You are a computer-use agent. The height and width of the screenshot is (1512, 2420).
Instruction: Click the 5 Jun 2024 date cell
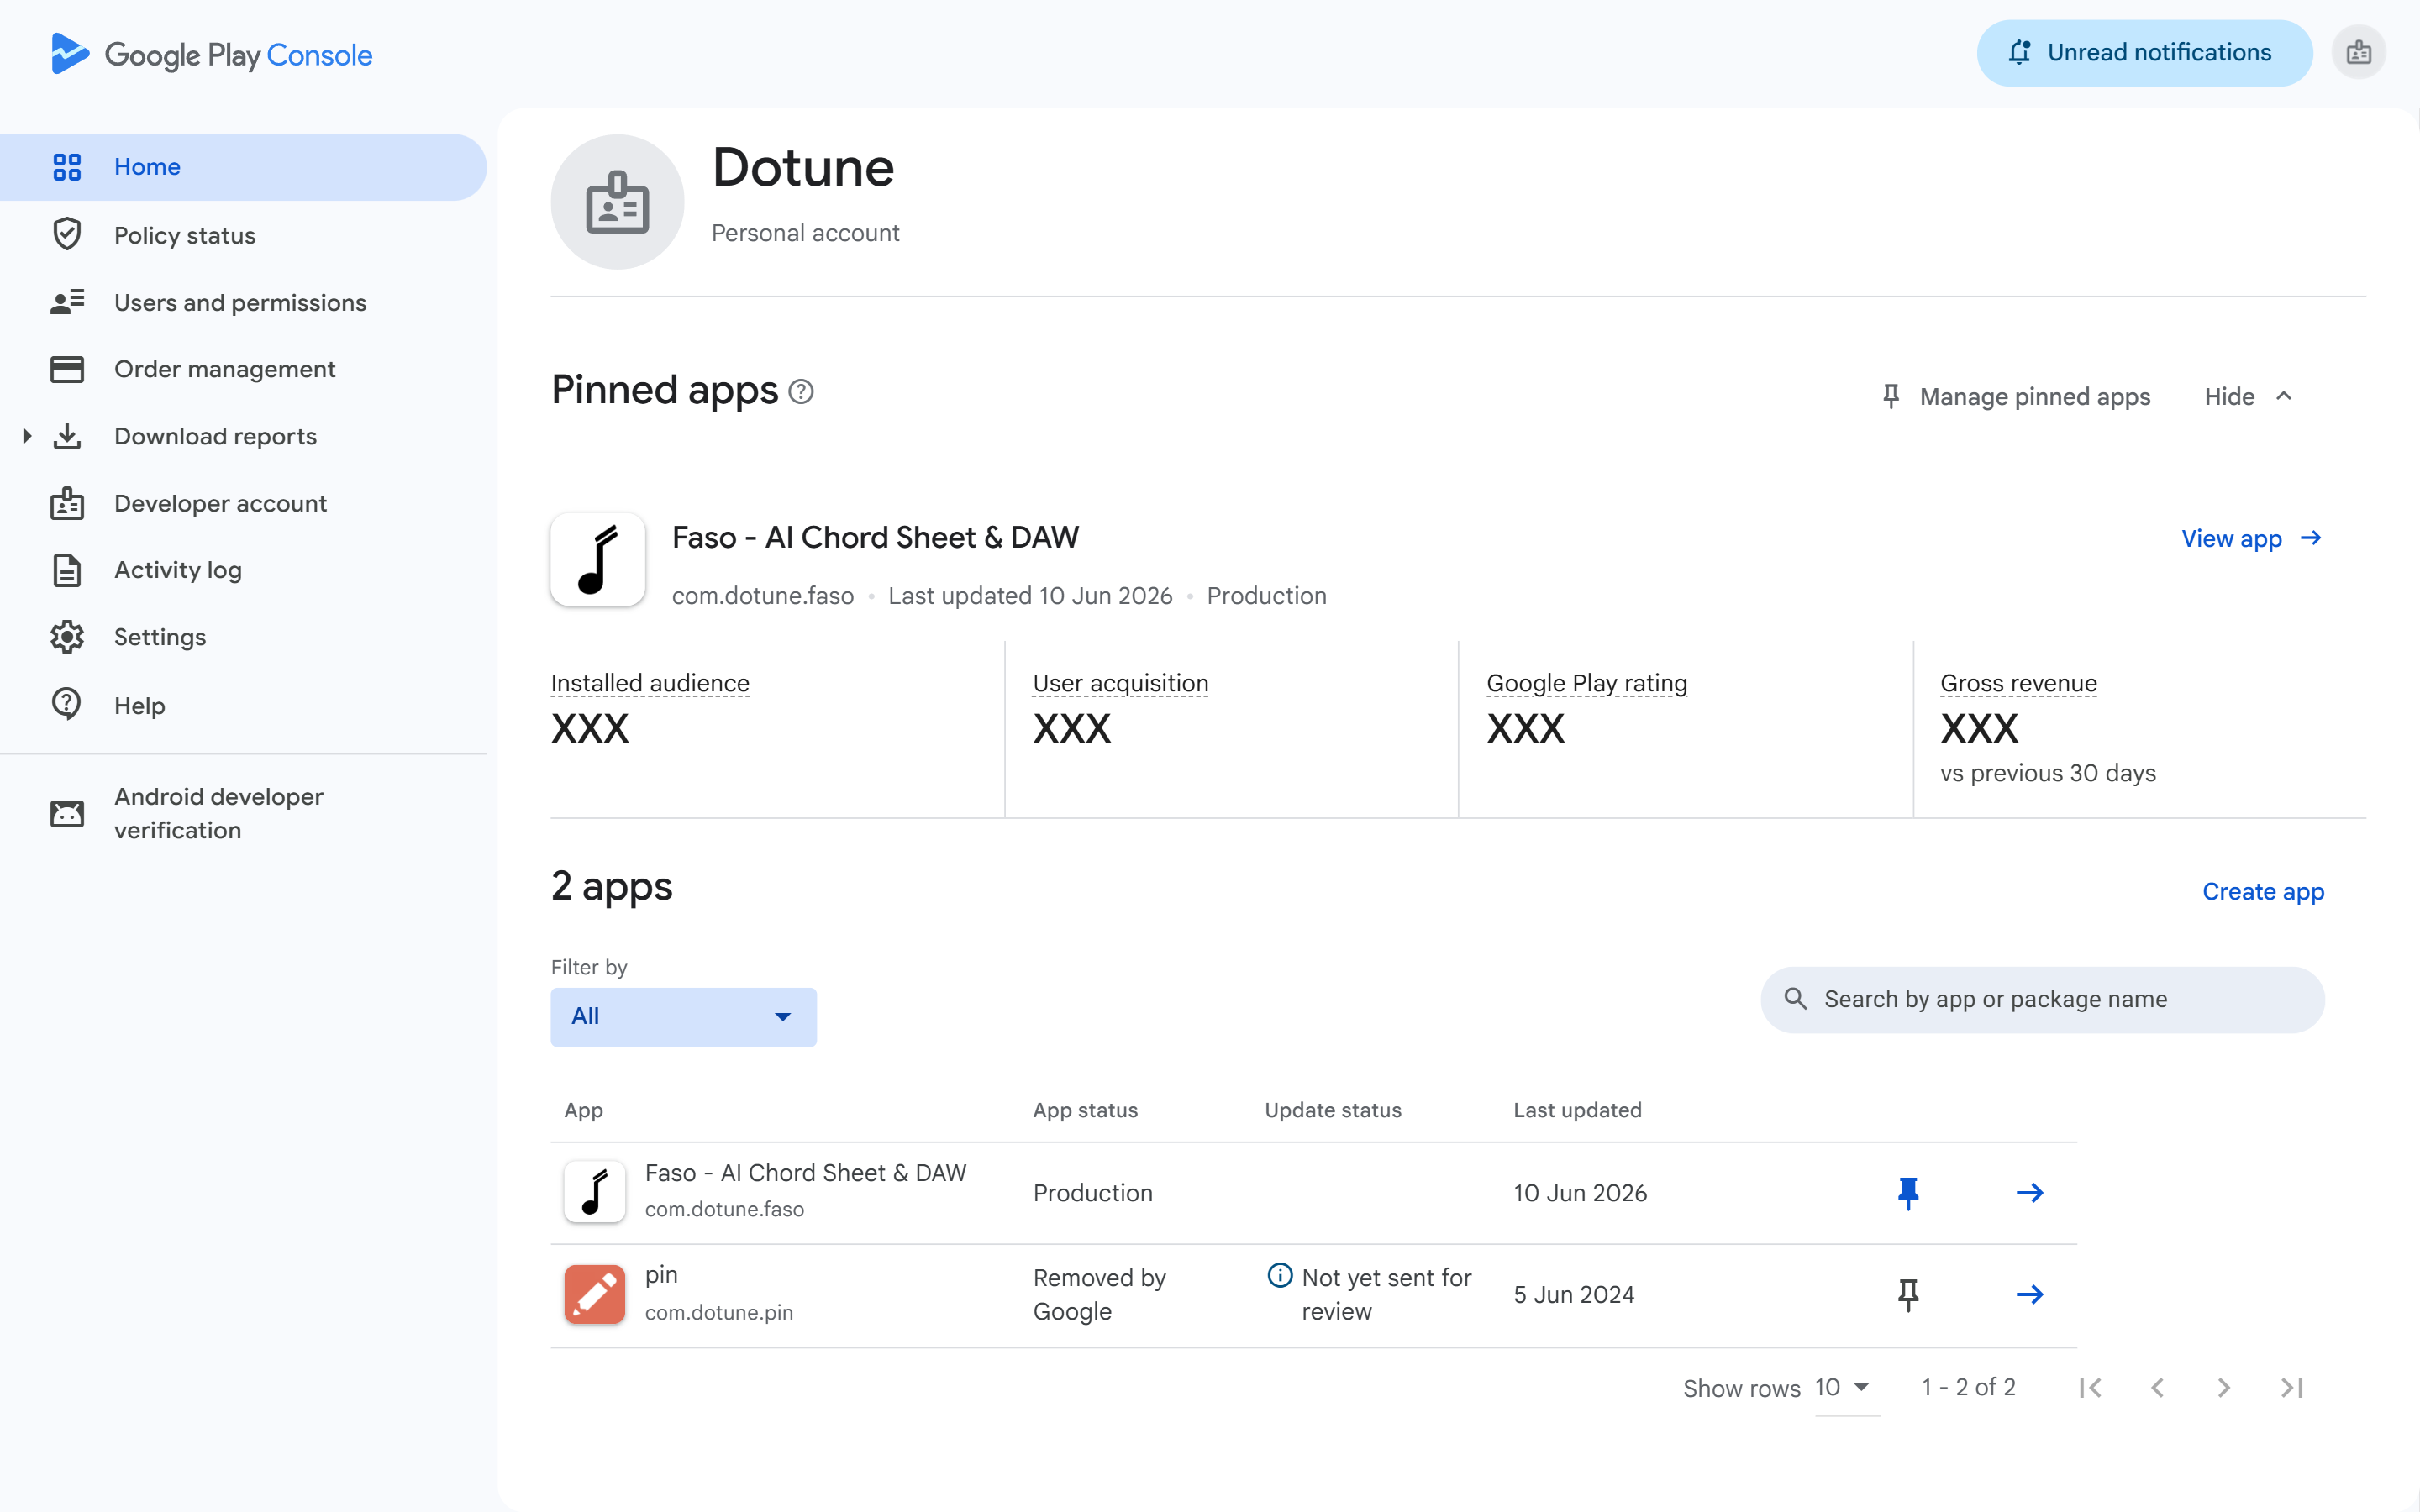point(1573,1294)
